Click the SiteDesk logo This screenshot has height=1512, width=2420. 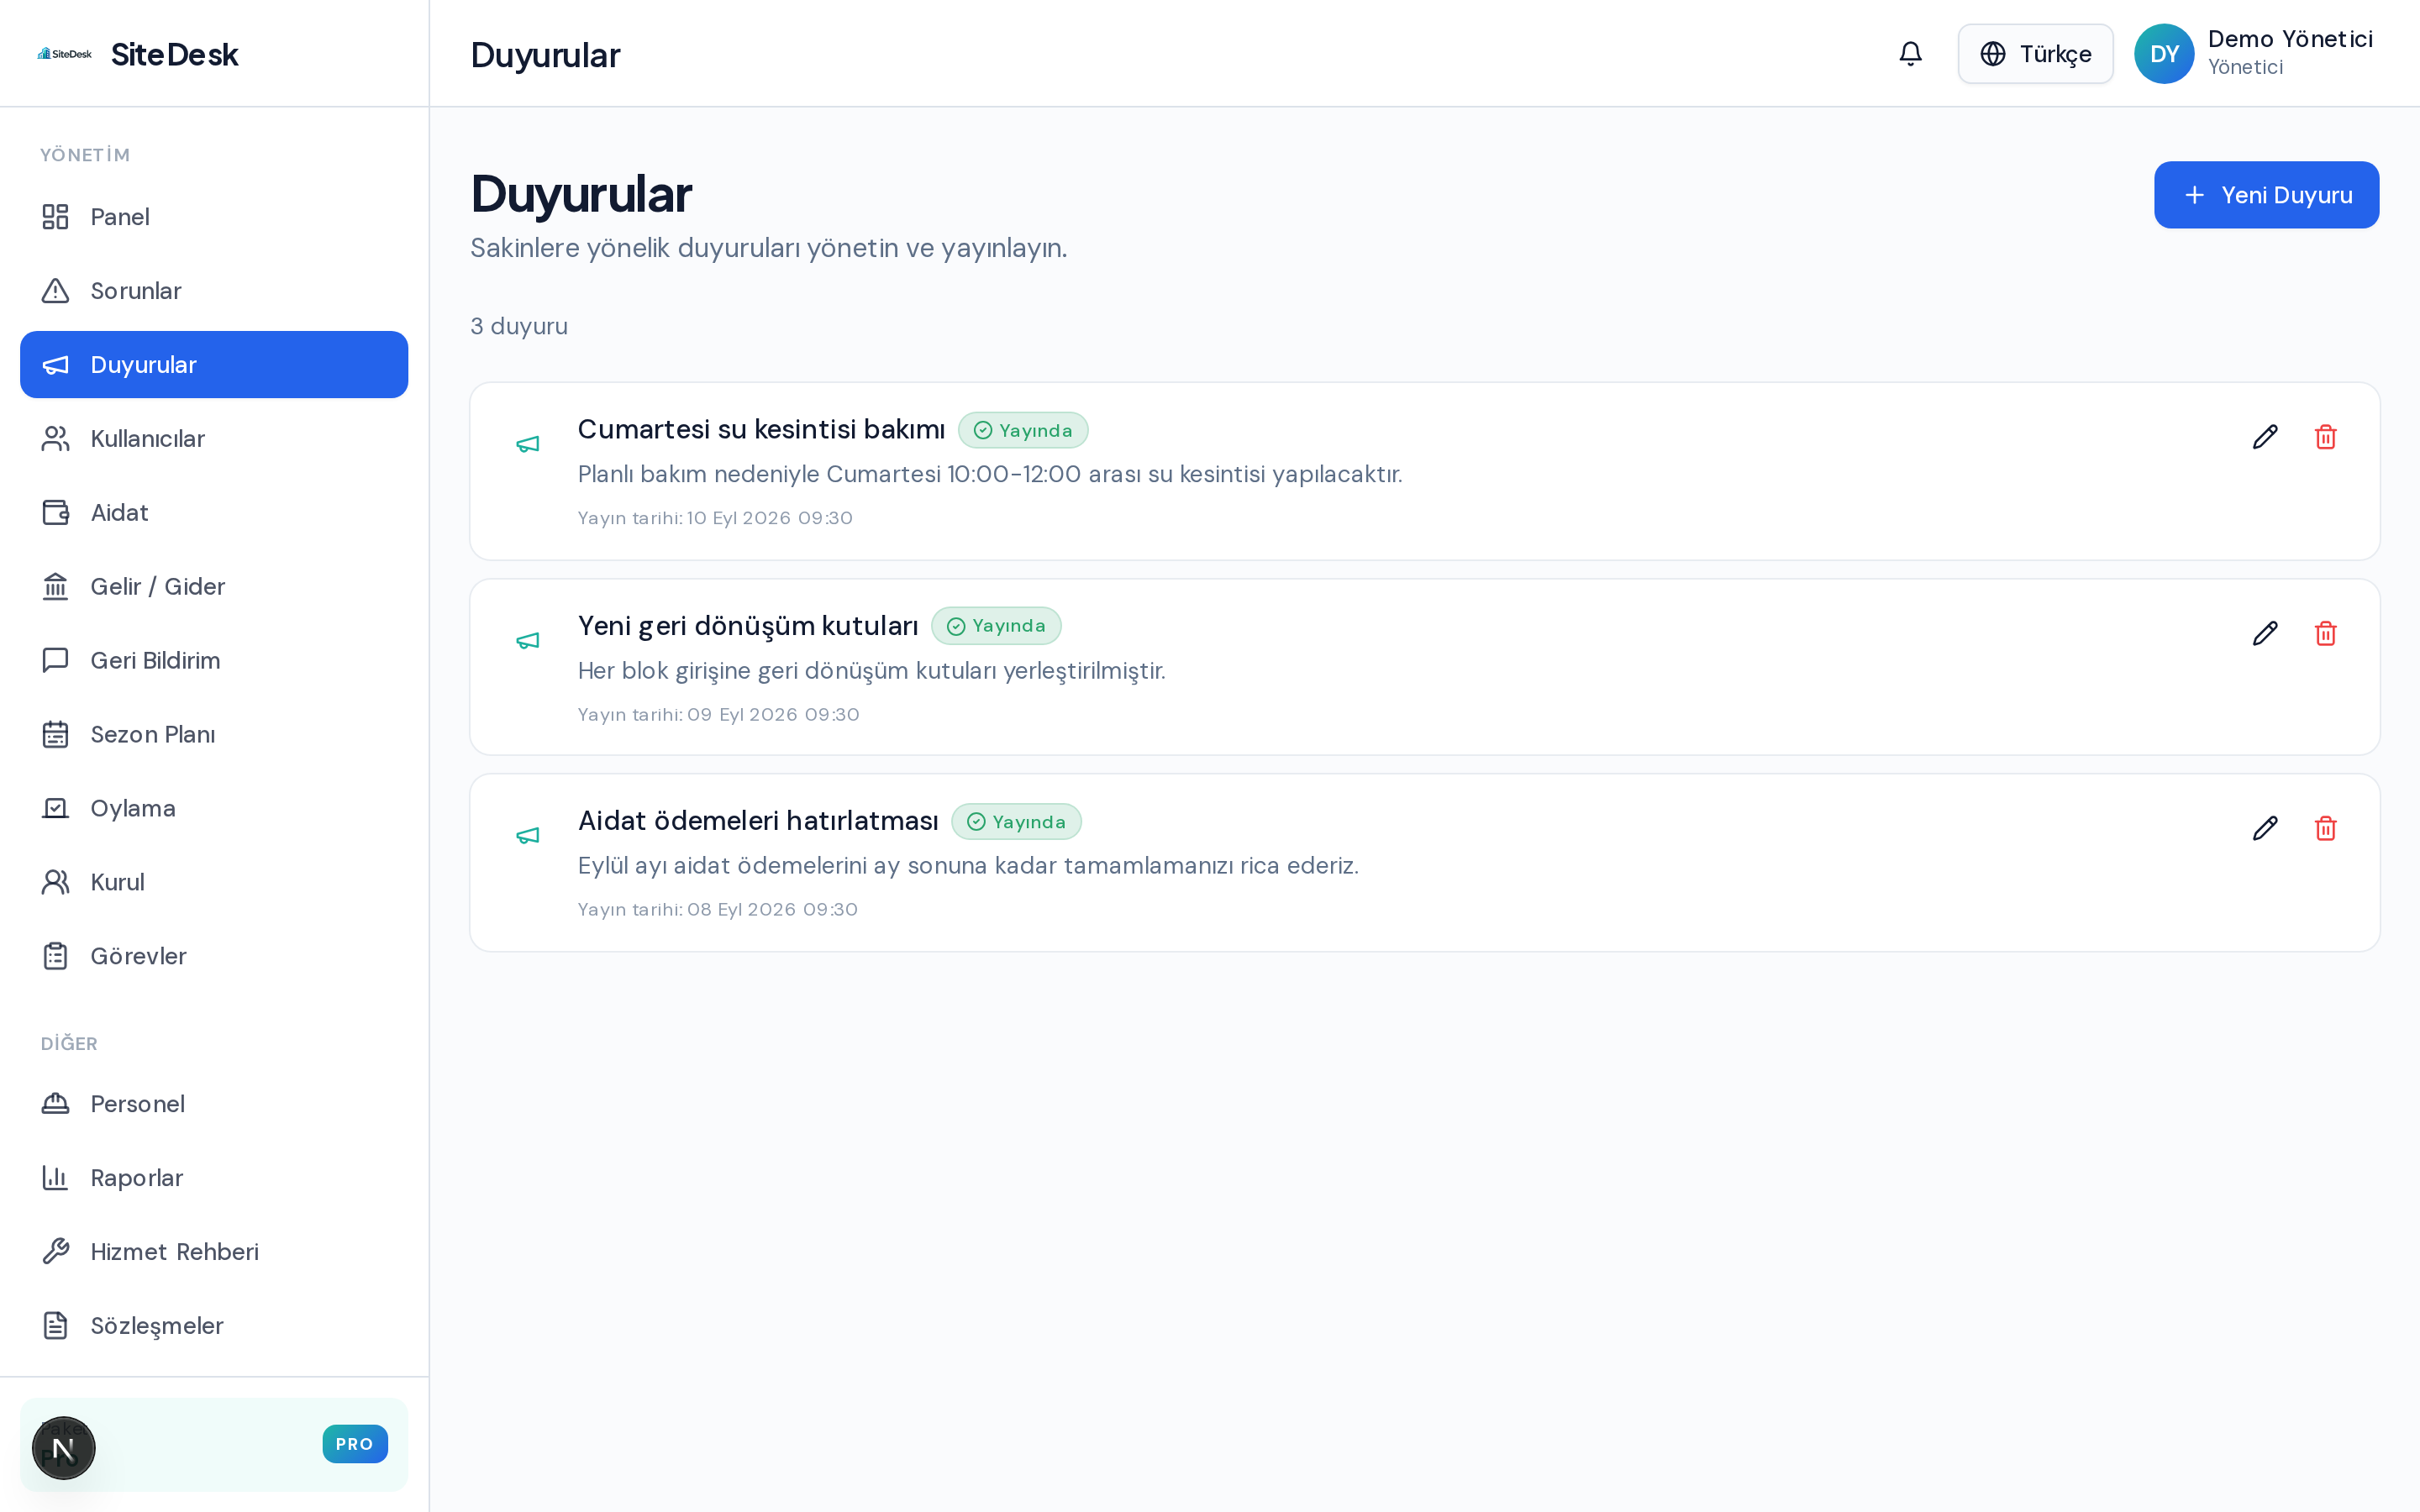[65, 54]
